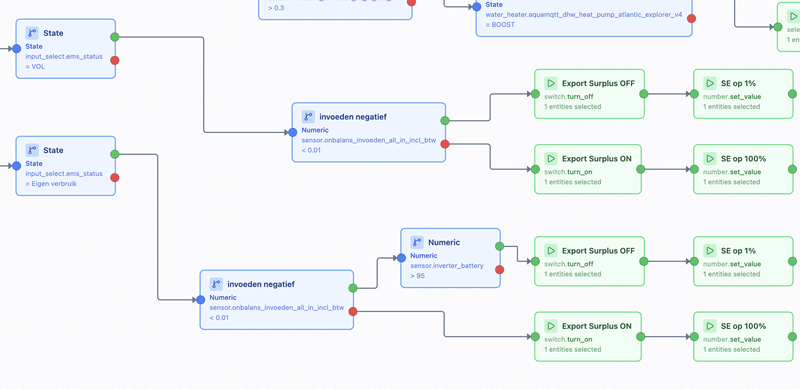Viewport: 800px width, 389px height.
Task: Click the branch icon on State Eigen verbruik node
Action: [32, 150]
